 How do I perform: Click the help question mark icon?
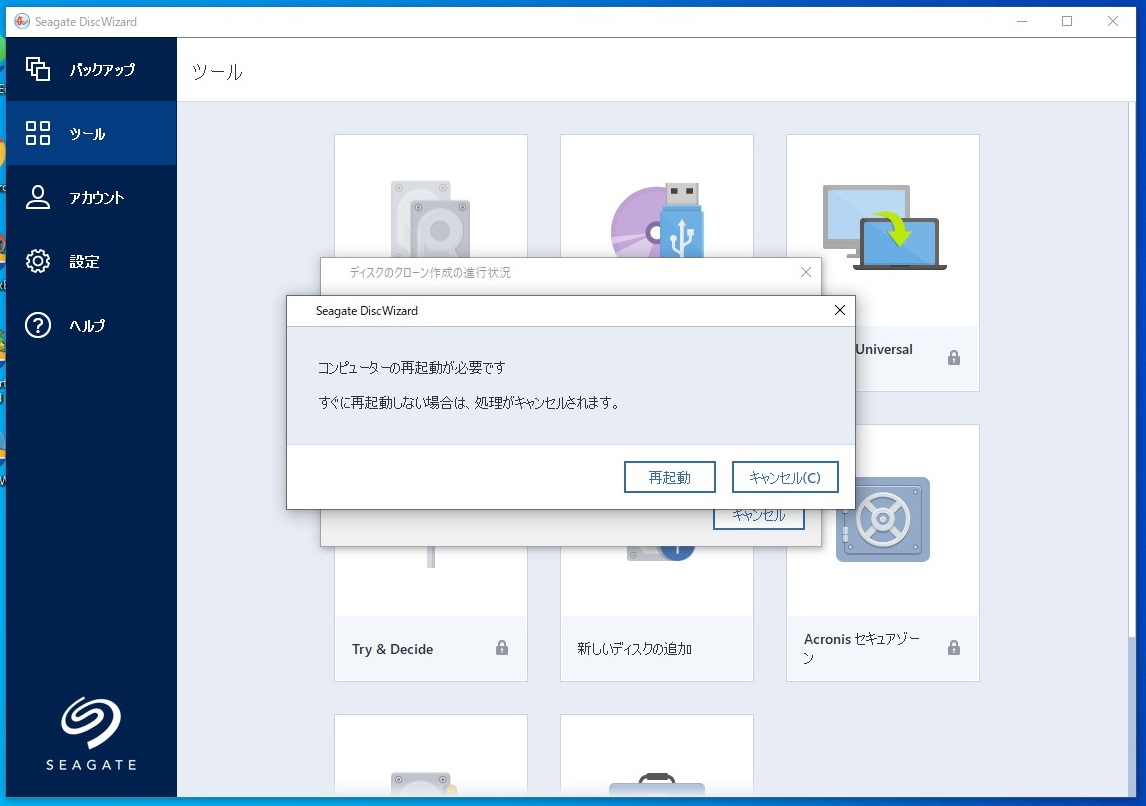pos(38,325)
